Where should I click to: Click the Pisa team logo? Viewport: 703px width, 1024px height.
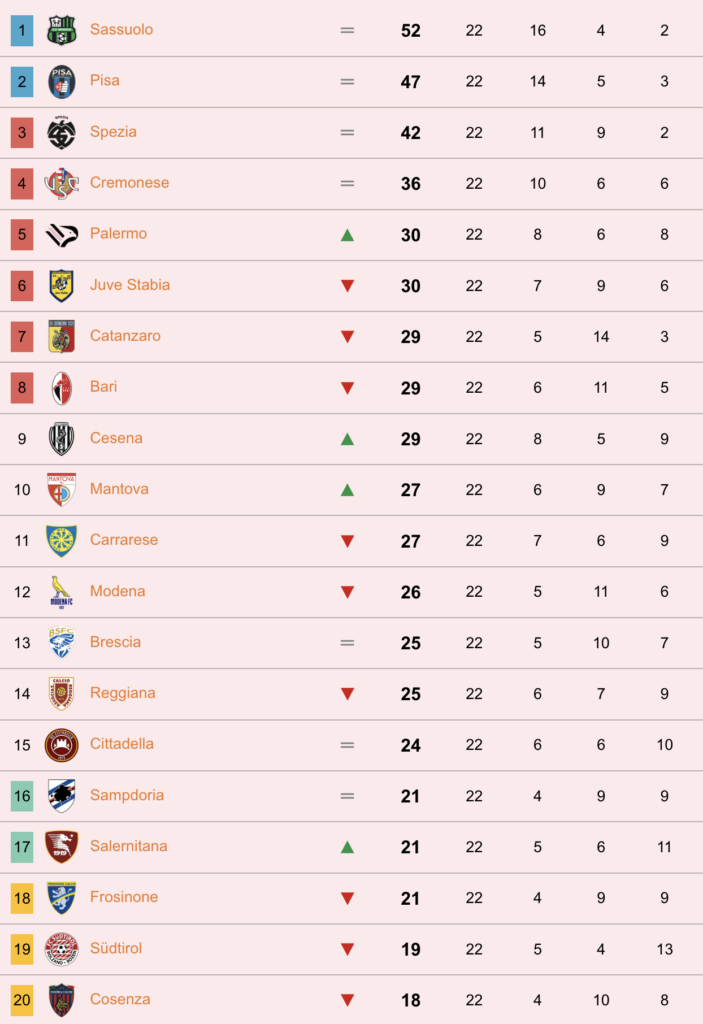pos(61,82)
